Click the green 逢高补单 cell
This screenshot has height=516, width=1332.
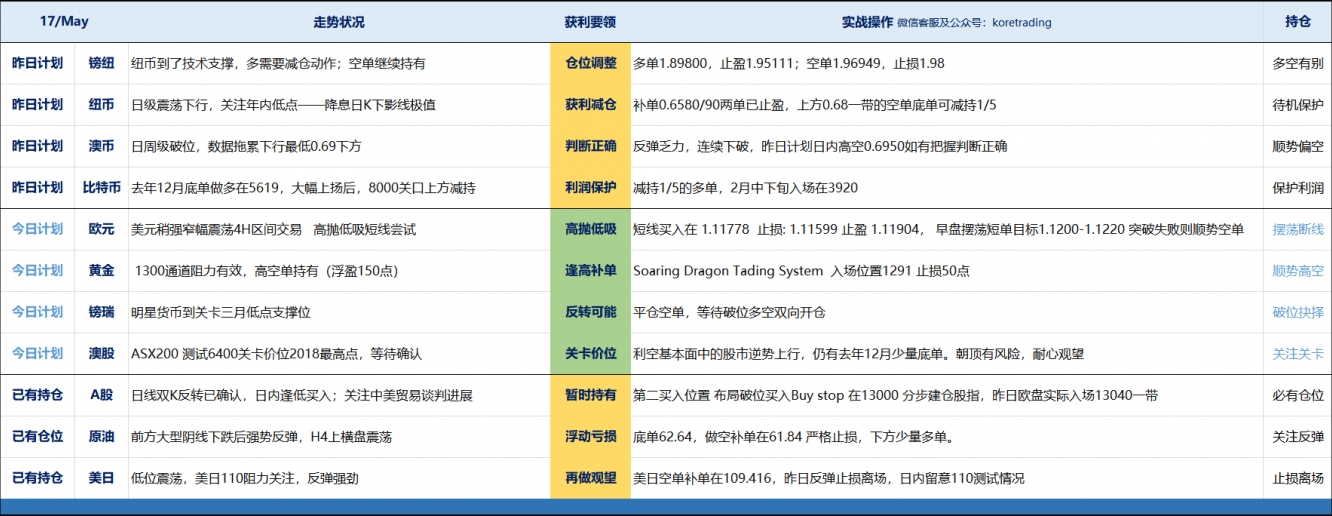click(590, 270)
